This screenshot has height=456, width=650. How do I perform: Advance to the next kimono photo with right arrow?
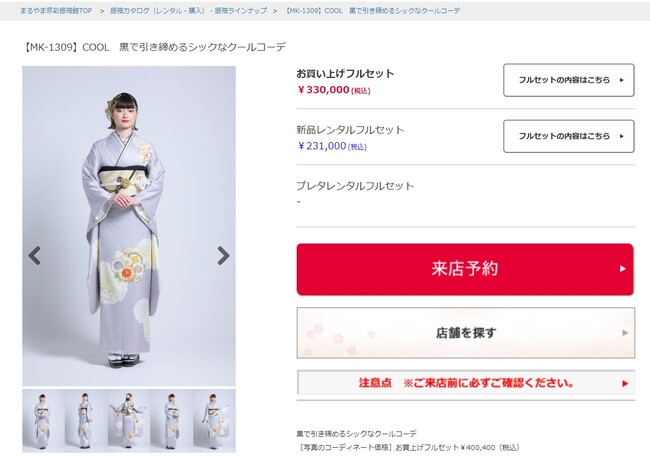pyautogui.click(x=223, y=256)
